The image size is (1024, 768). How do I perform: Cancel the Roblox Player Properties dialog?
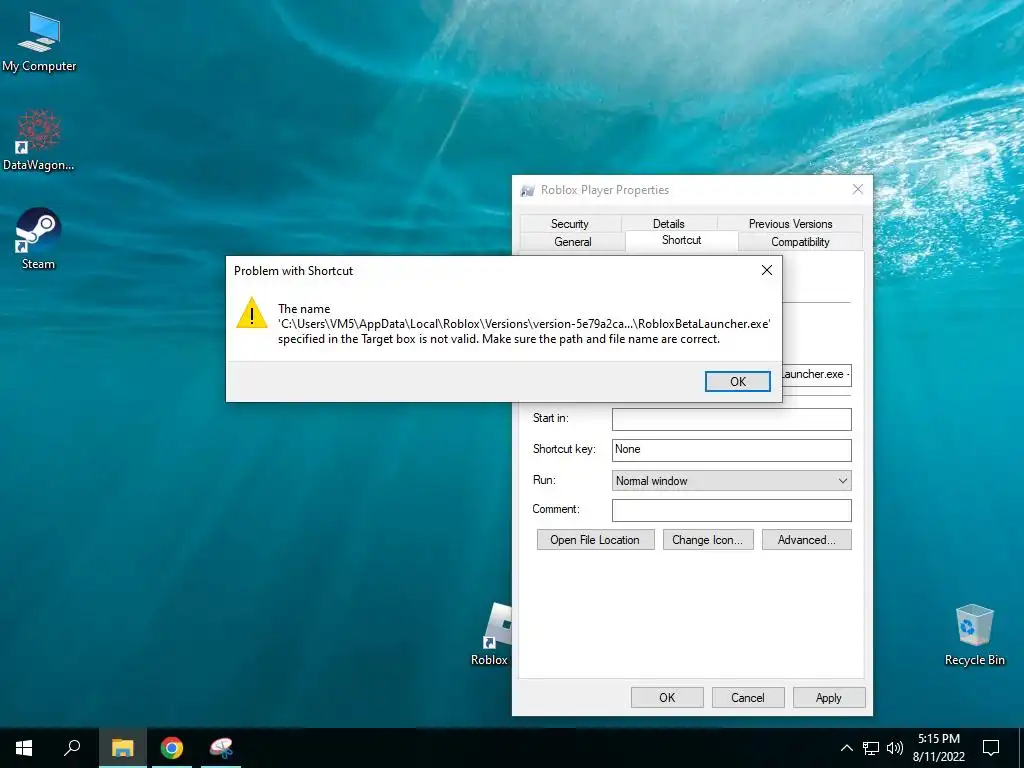[748, 697]
